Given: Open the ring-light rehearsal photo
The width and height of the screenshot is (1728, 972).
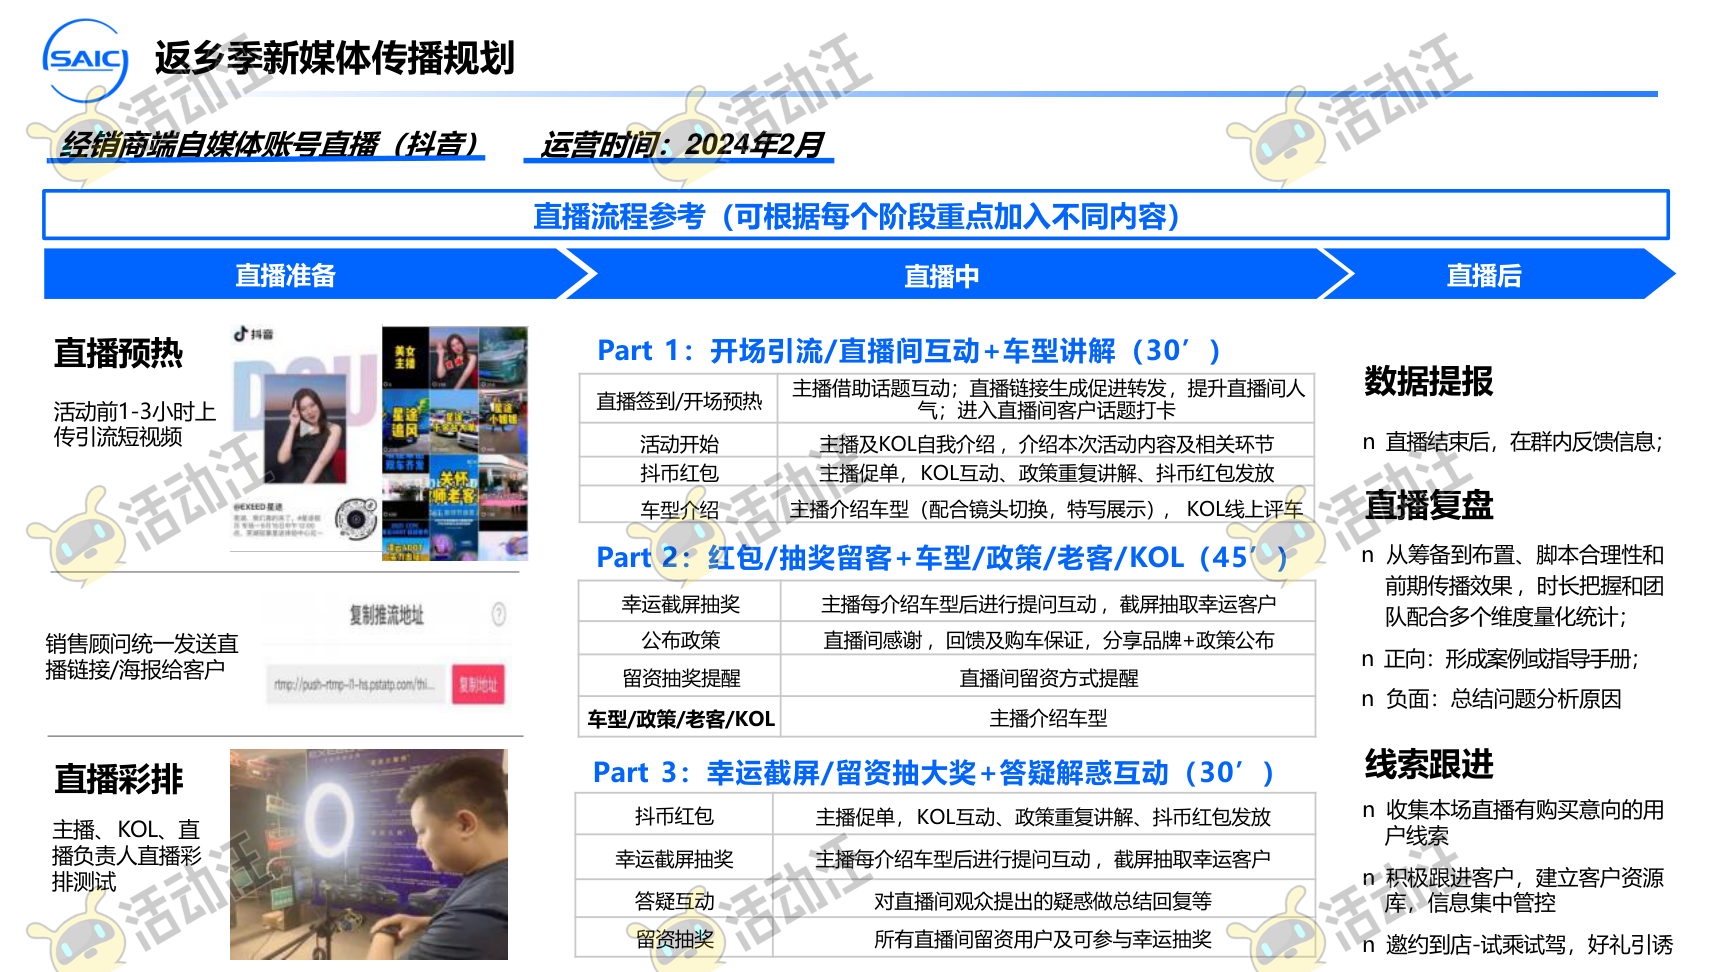Looking at the screenshot, I should pos(369,854).
